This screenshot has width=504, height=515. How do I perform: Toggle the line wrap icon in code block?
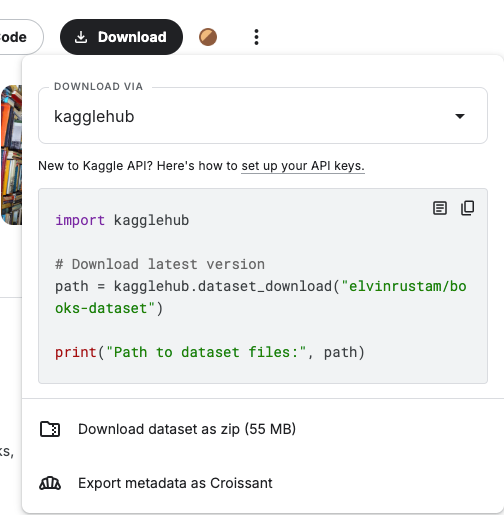click(440, 208)
